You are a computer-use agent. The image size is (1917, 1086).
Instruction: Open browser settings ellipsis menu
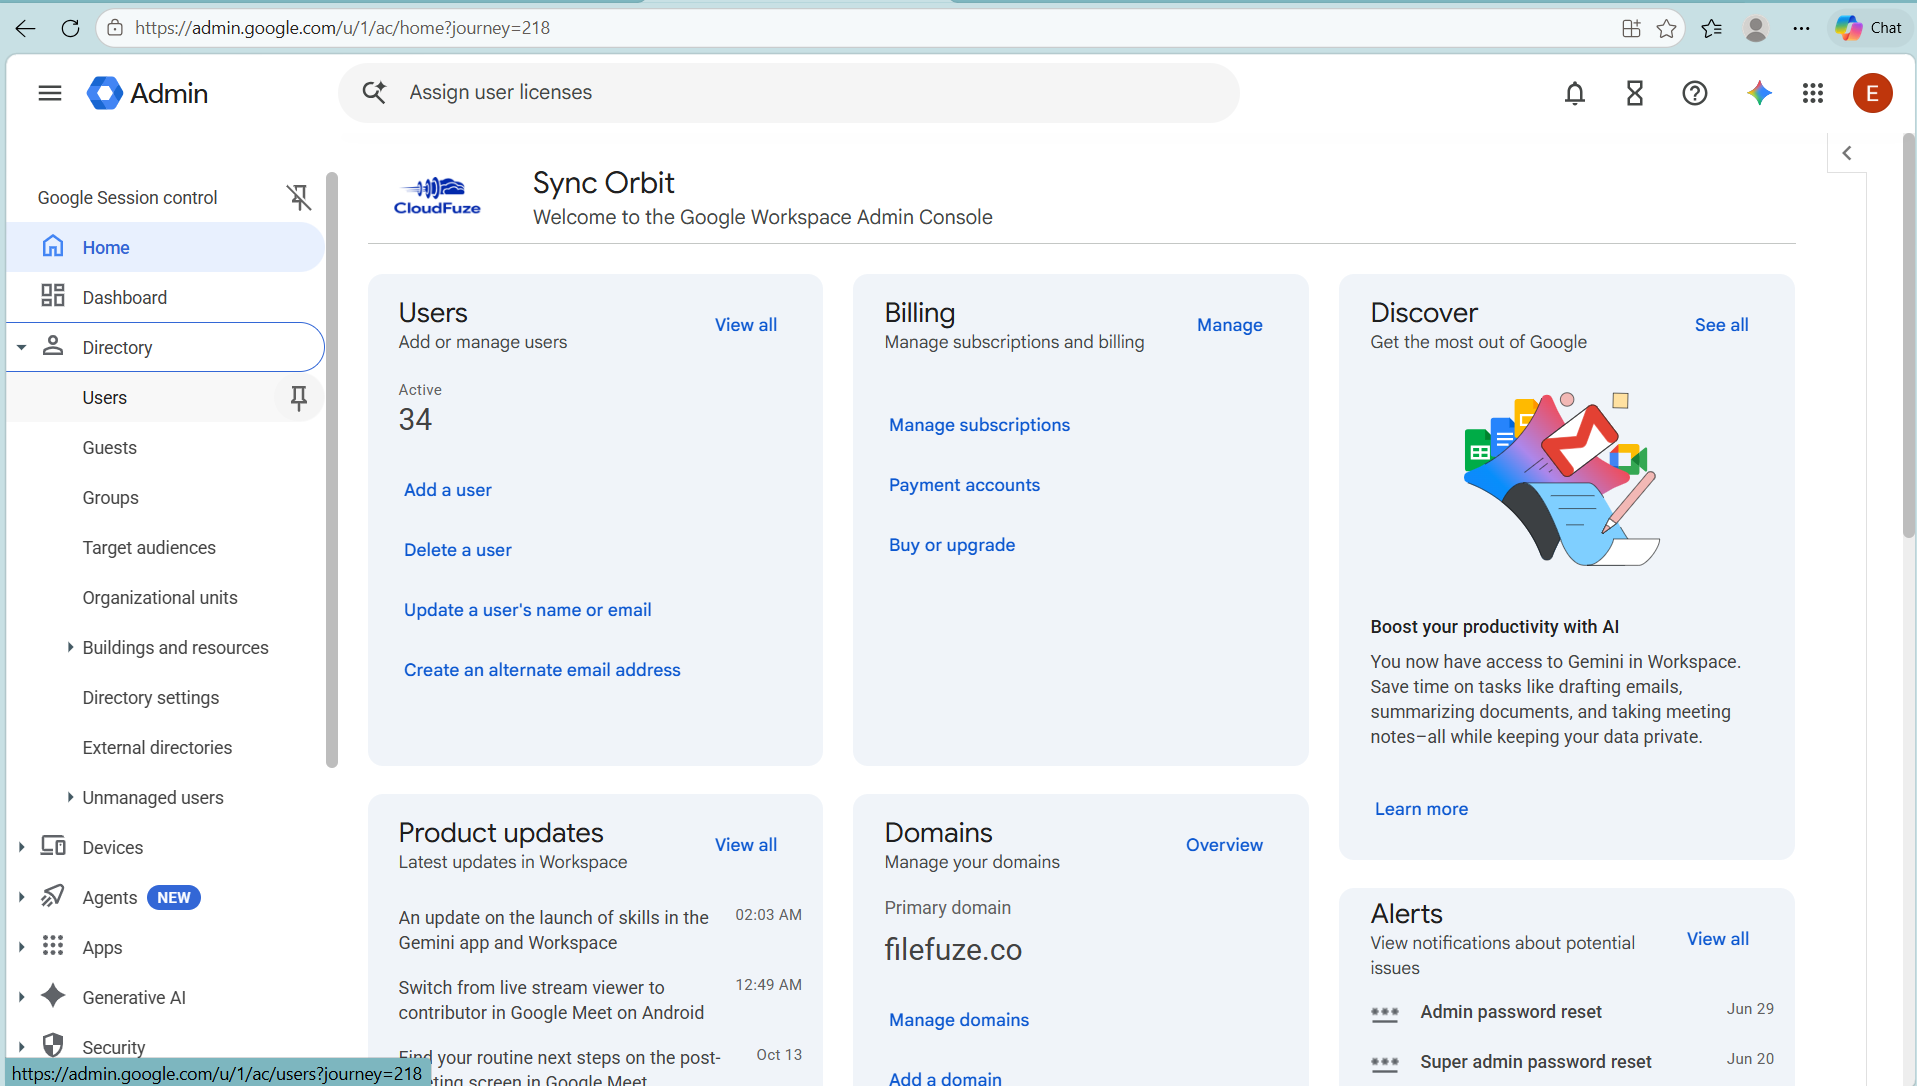pos(1801,28)
